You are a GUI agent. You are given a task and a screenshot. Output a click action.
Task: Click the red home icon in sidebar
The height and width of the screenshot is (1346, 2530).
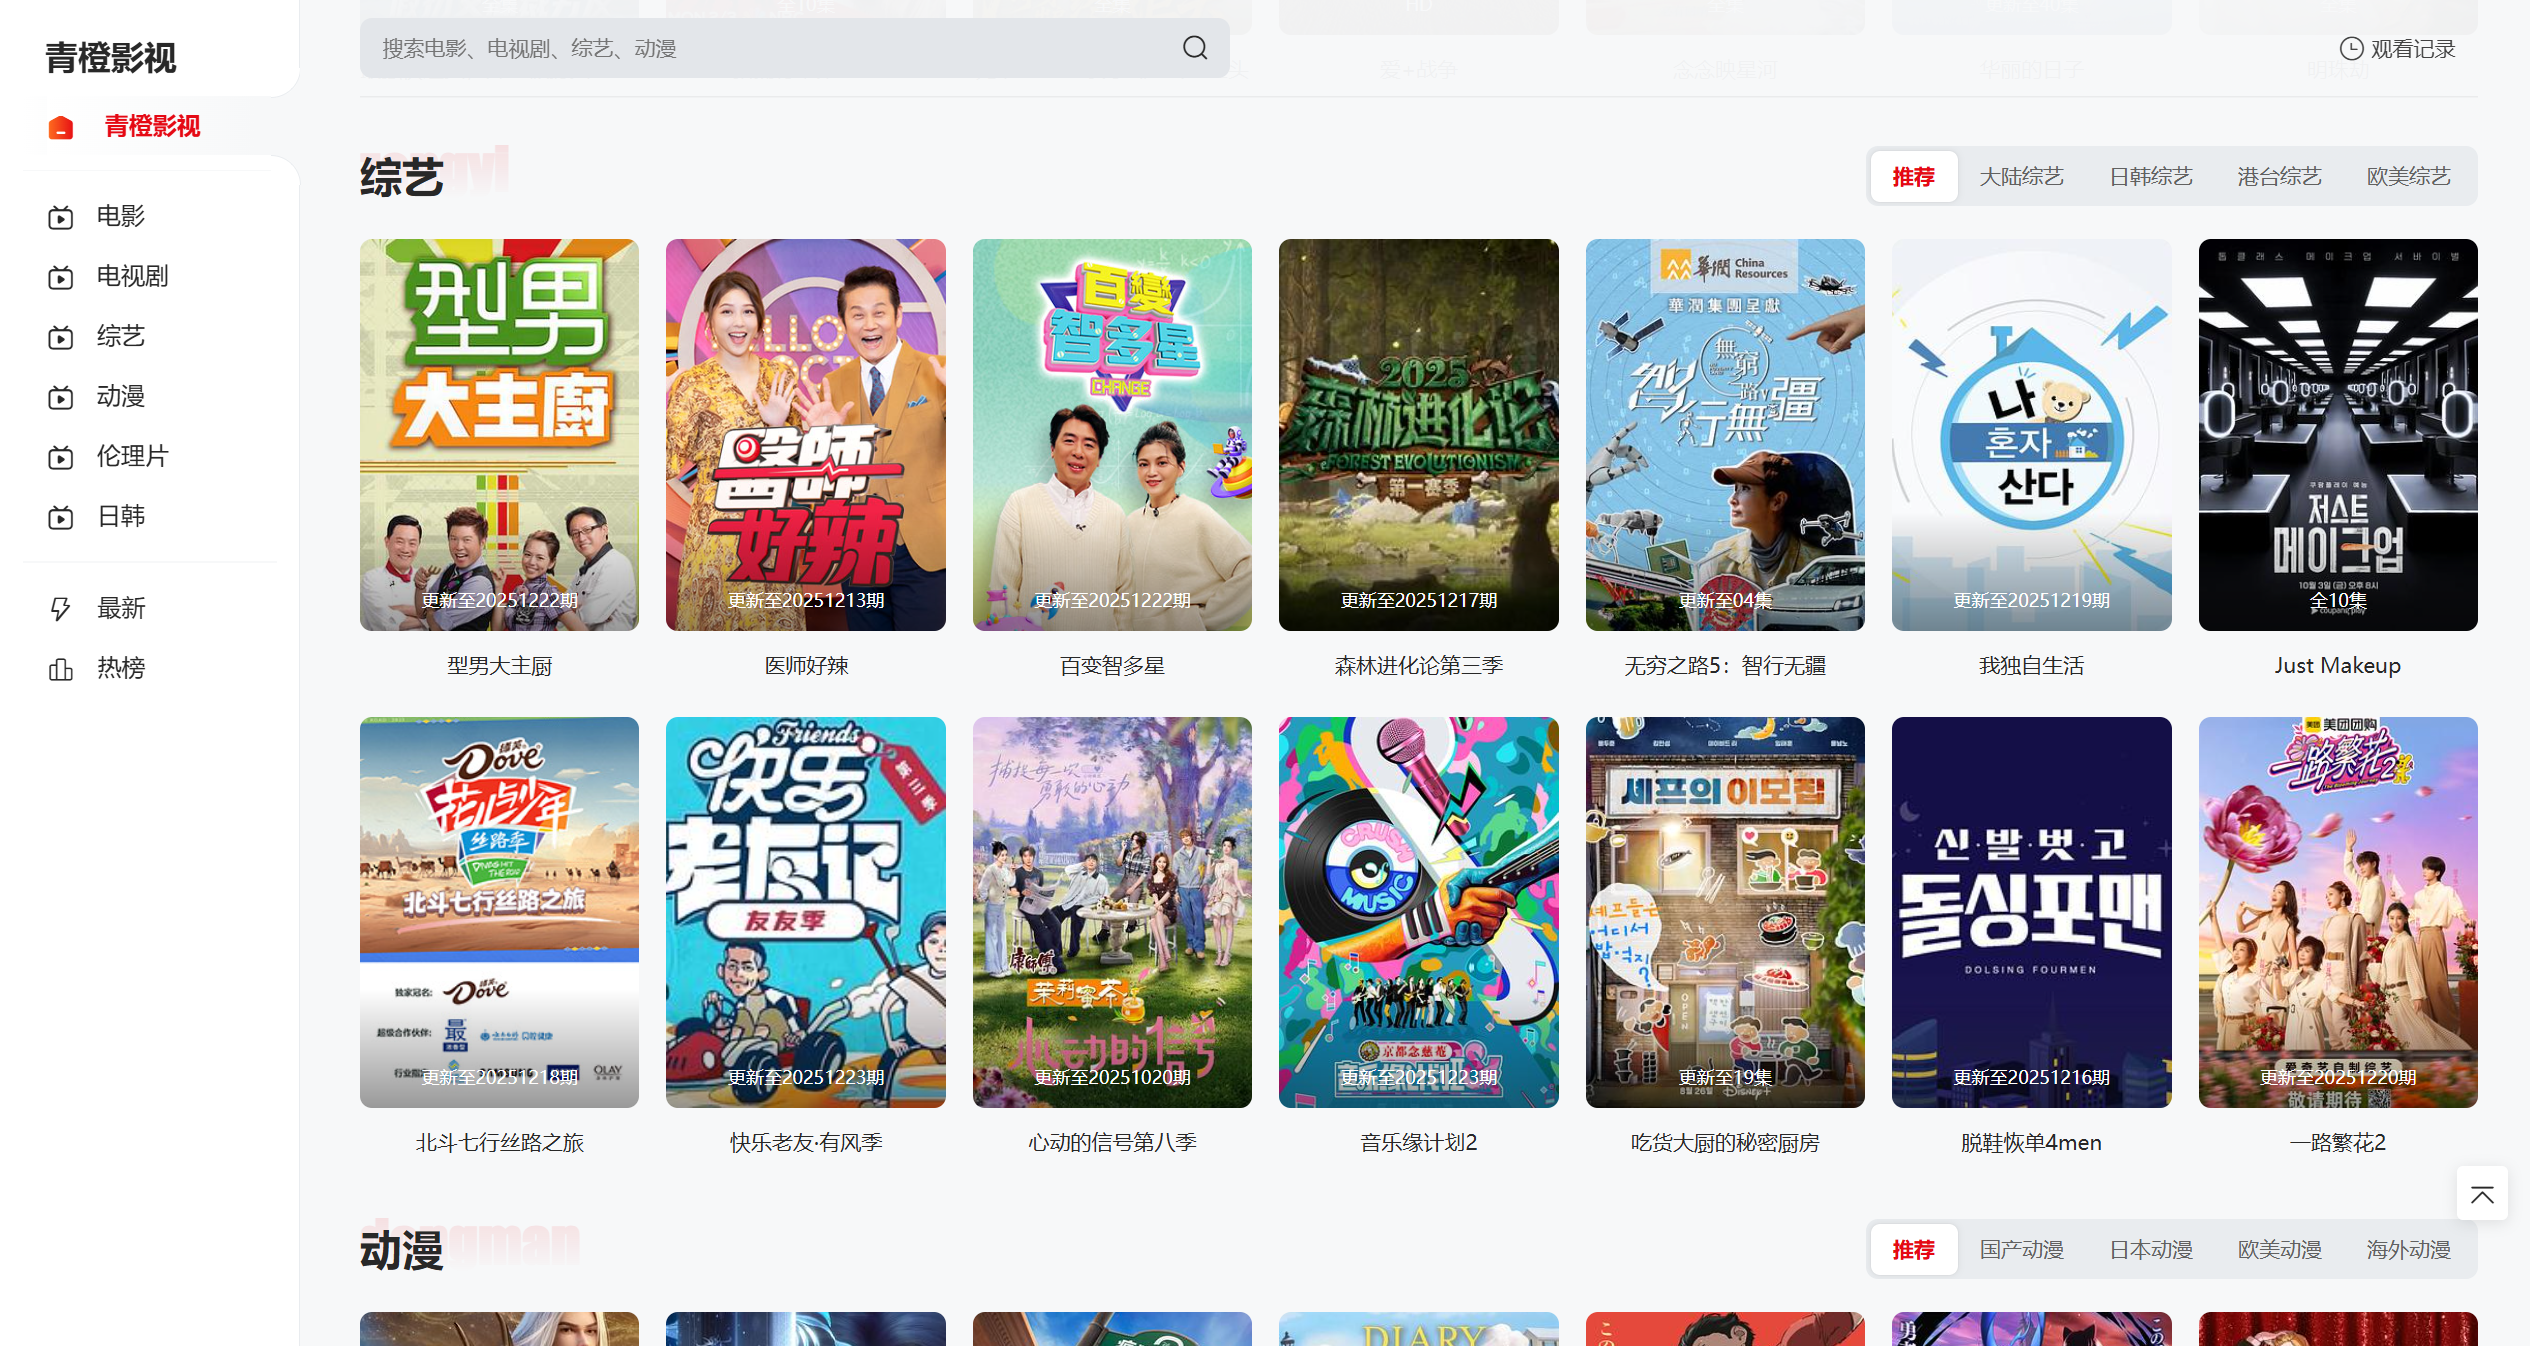click(61, 127)
